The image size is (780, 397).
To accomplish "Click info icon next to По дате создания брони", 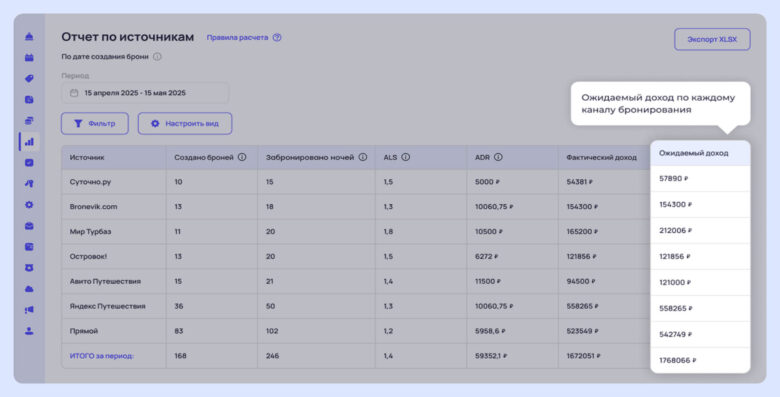I will [x=157, y=57].
